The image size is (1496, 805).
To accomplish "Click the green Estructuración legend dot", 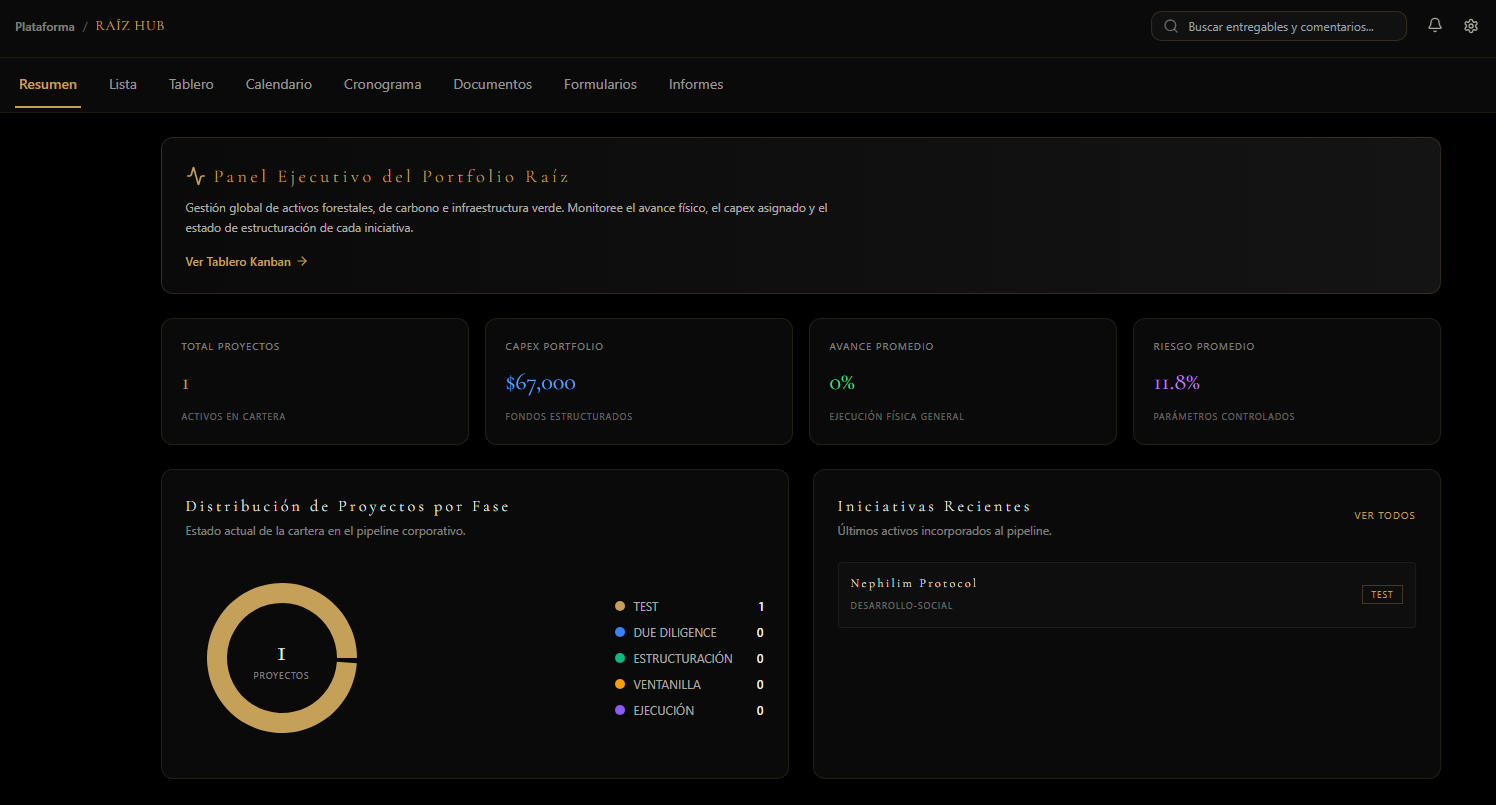I will [620, 658].
